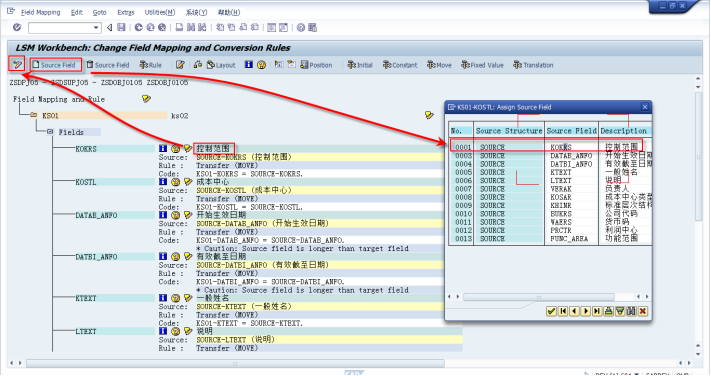
Task: Click the Print icon in standard toolbar
Action: point(180,28)
